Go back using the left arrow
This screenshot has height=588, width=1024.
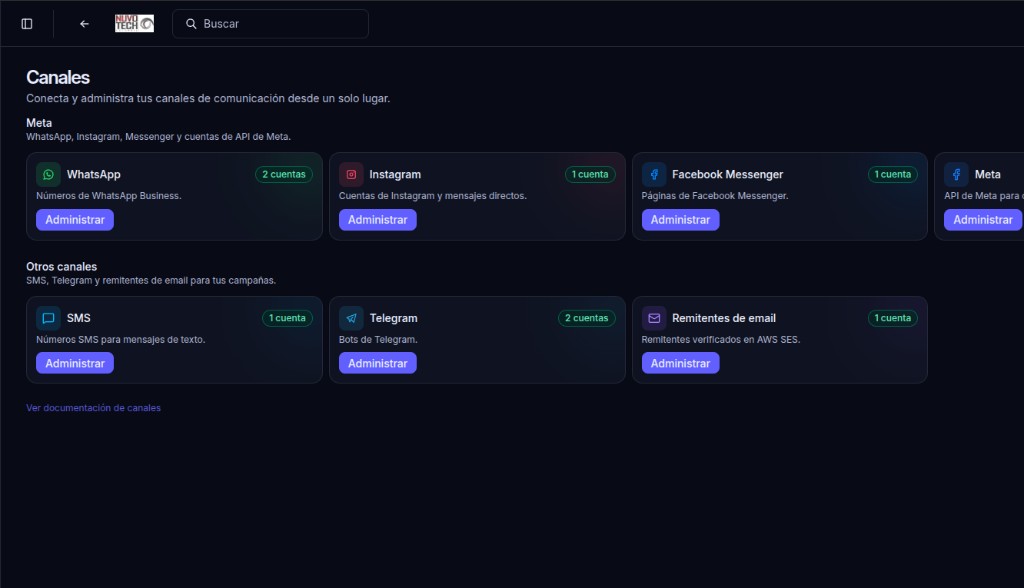tap(84, 24)
